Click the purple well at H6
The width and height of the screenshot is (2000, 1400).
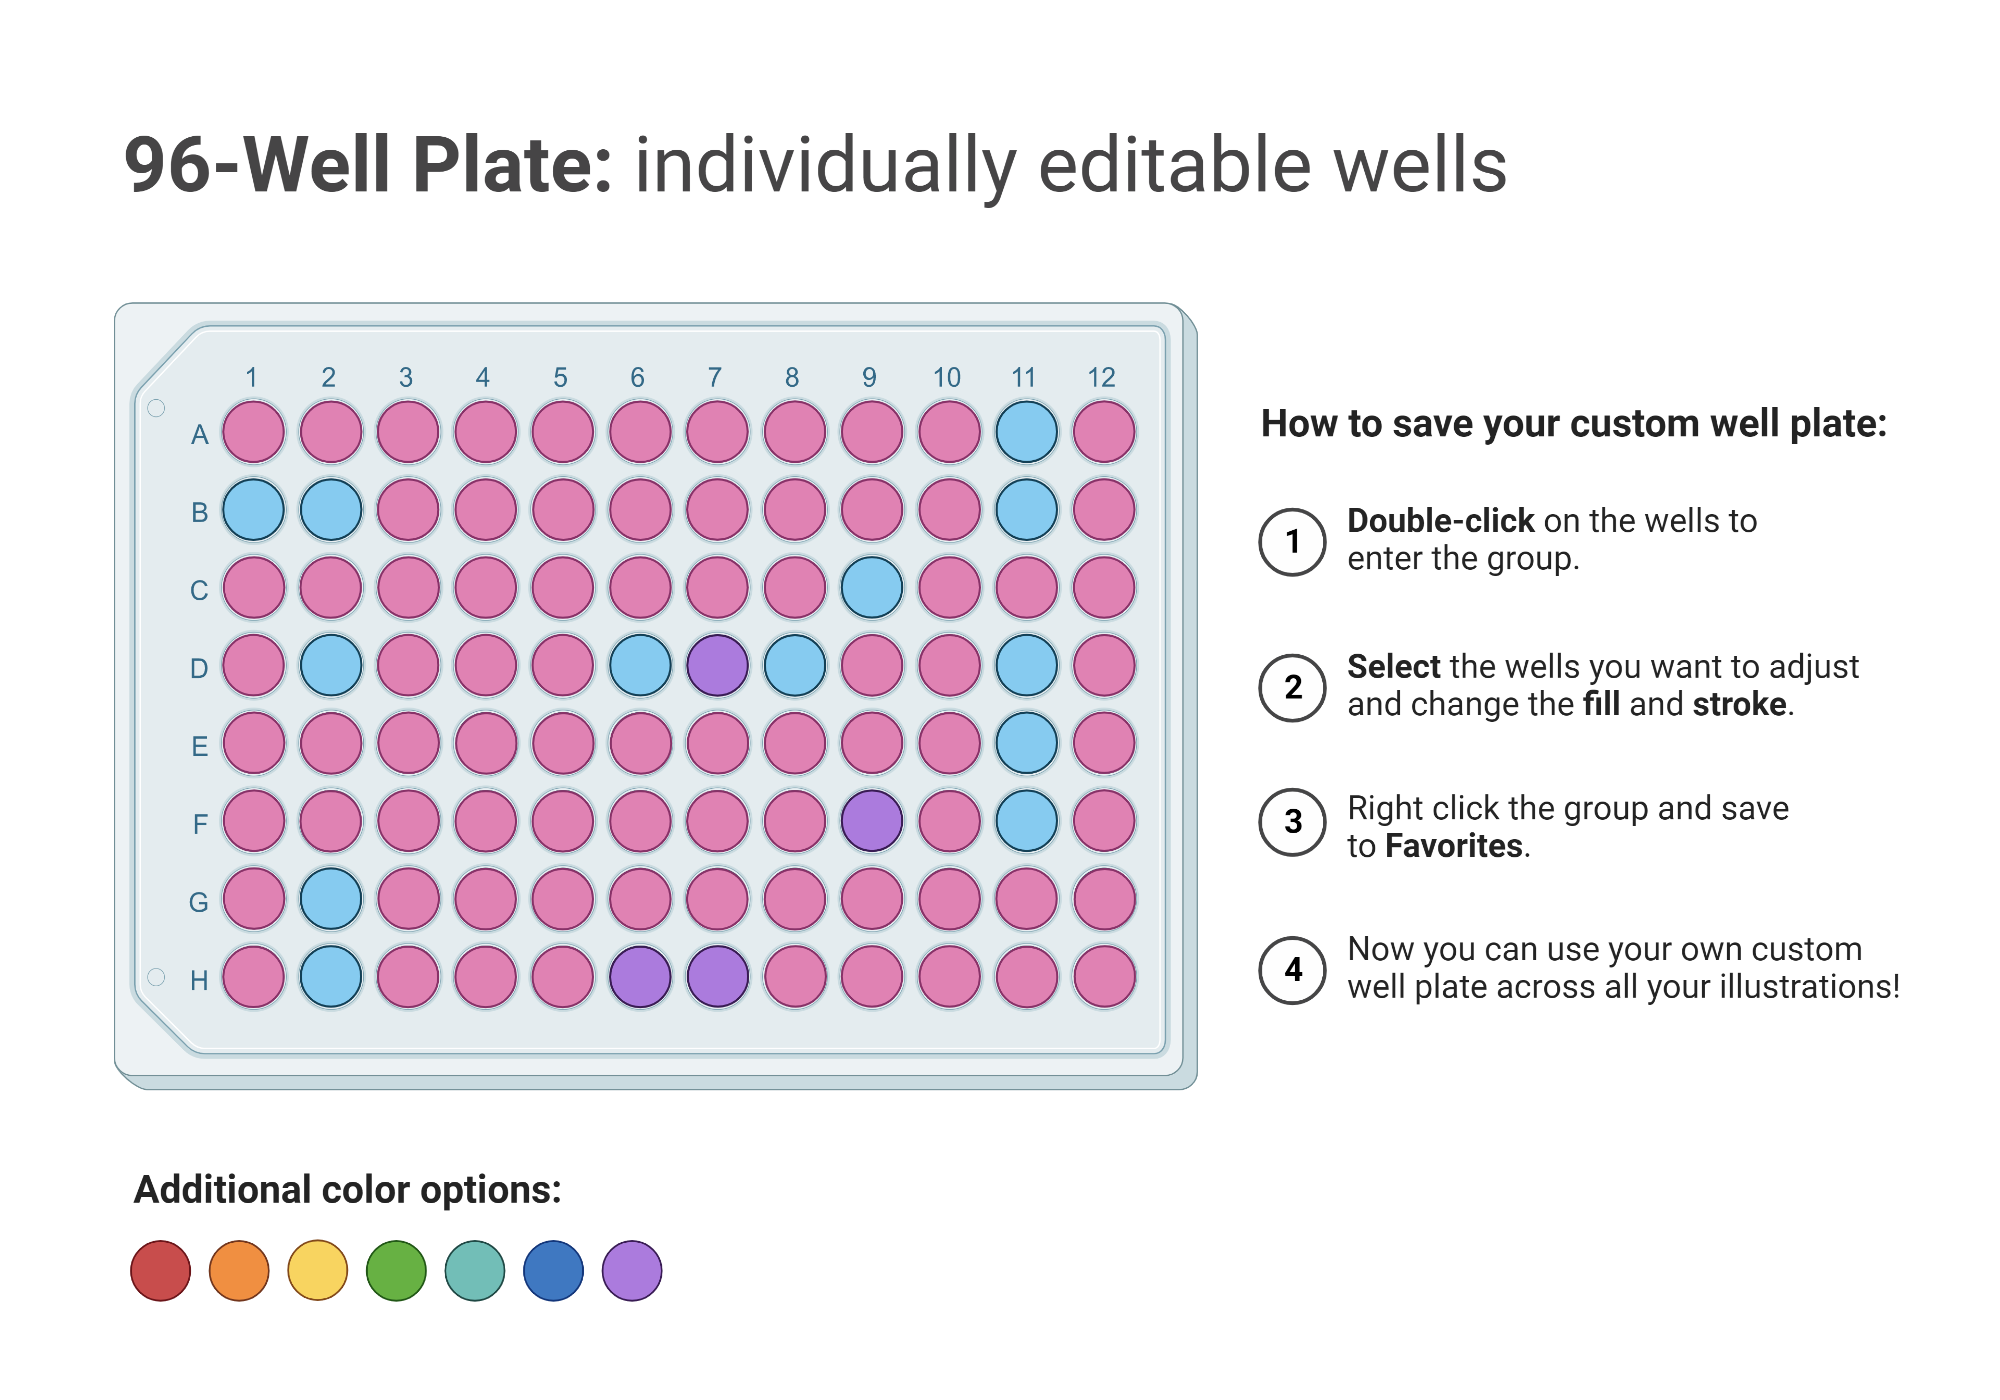(640, 977)
